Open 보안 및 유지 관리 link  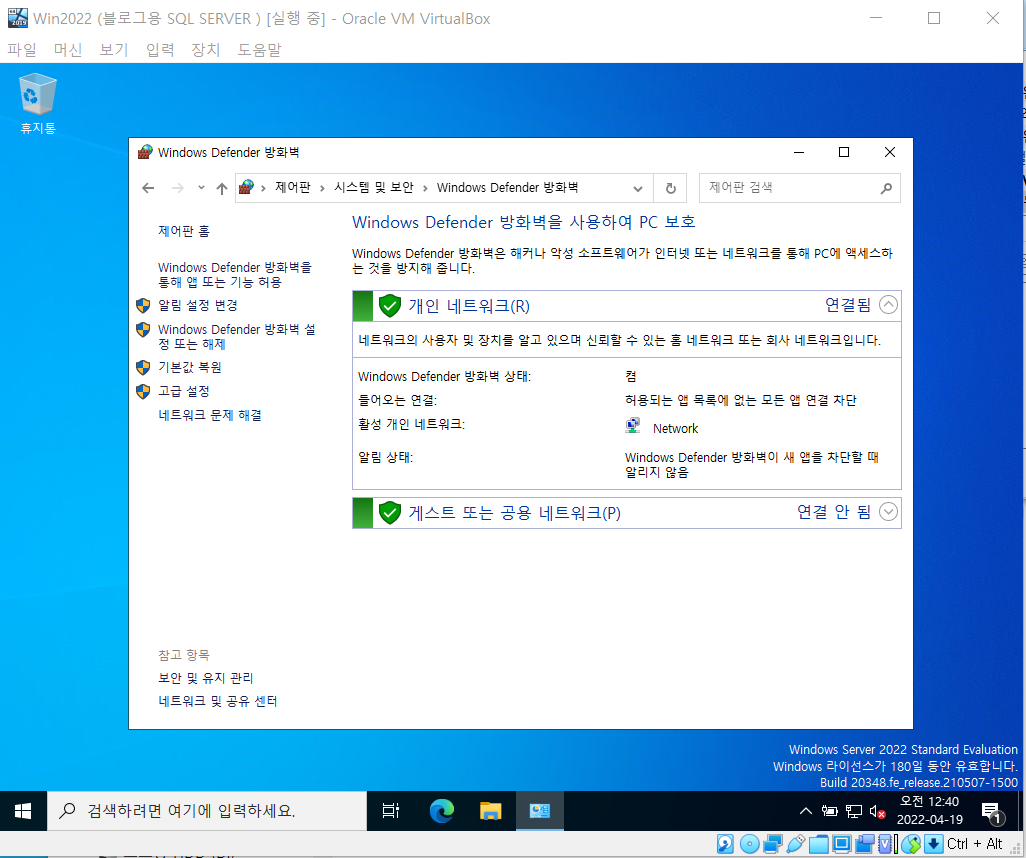205,678
